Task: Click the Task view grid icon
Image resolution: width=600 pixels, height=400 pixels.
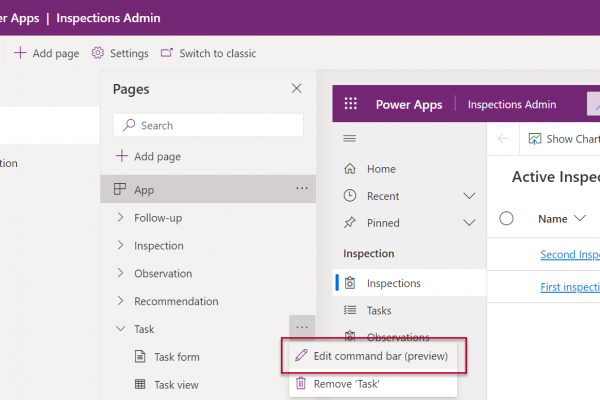Action: coord(140,384)
